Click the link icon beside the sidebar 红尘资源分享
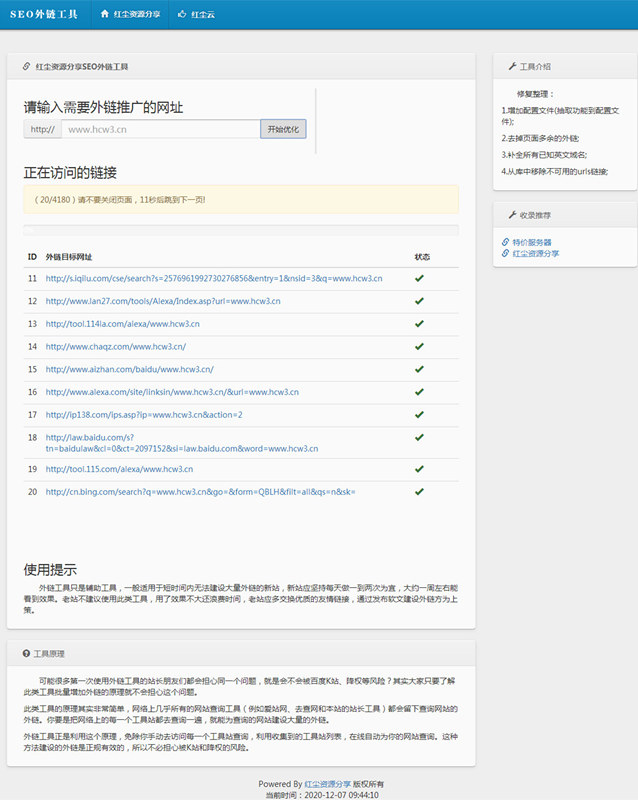Viewport: 638px width, 800px height. [505, 253]
